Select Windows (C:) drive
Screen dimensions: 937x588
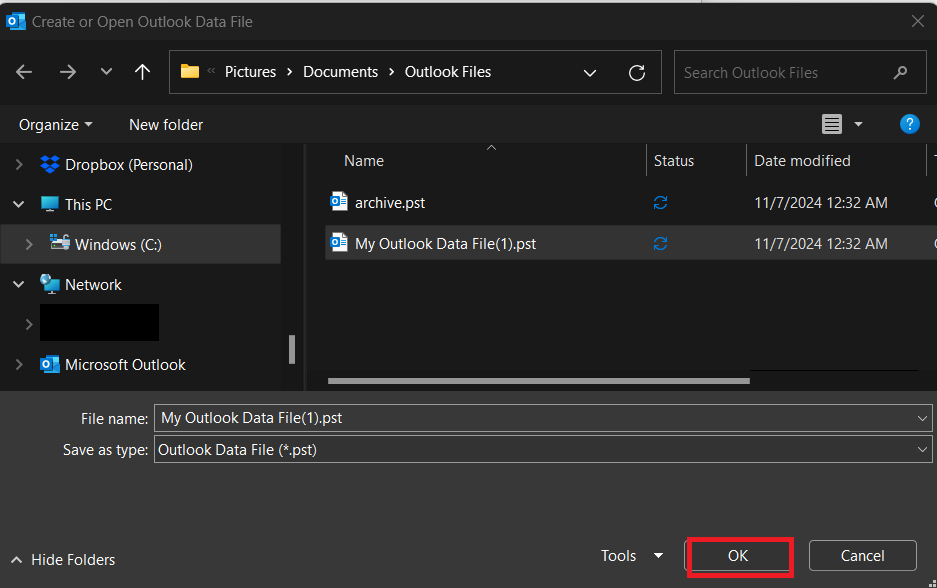coord(118,244)
